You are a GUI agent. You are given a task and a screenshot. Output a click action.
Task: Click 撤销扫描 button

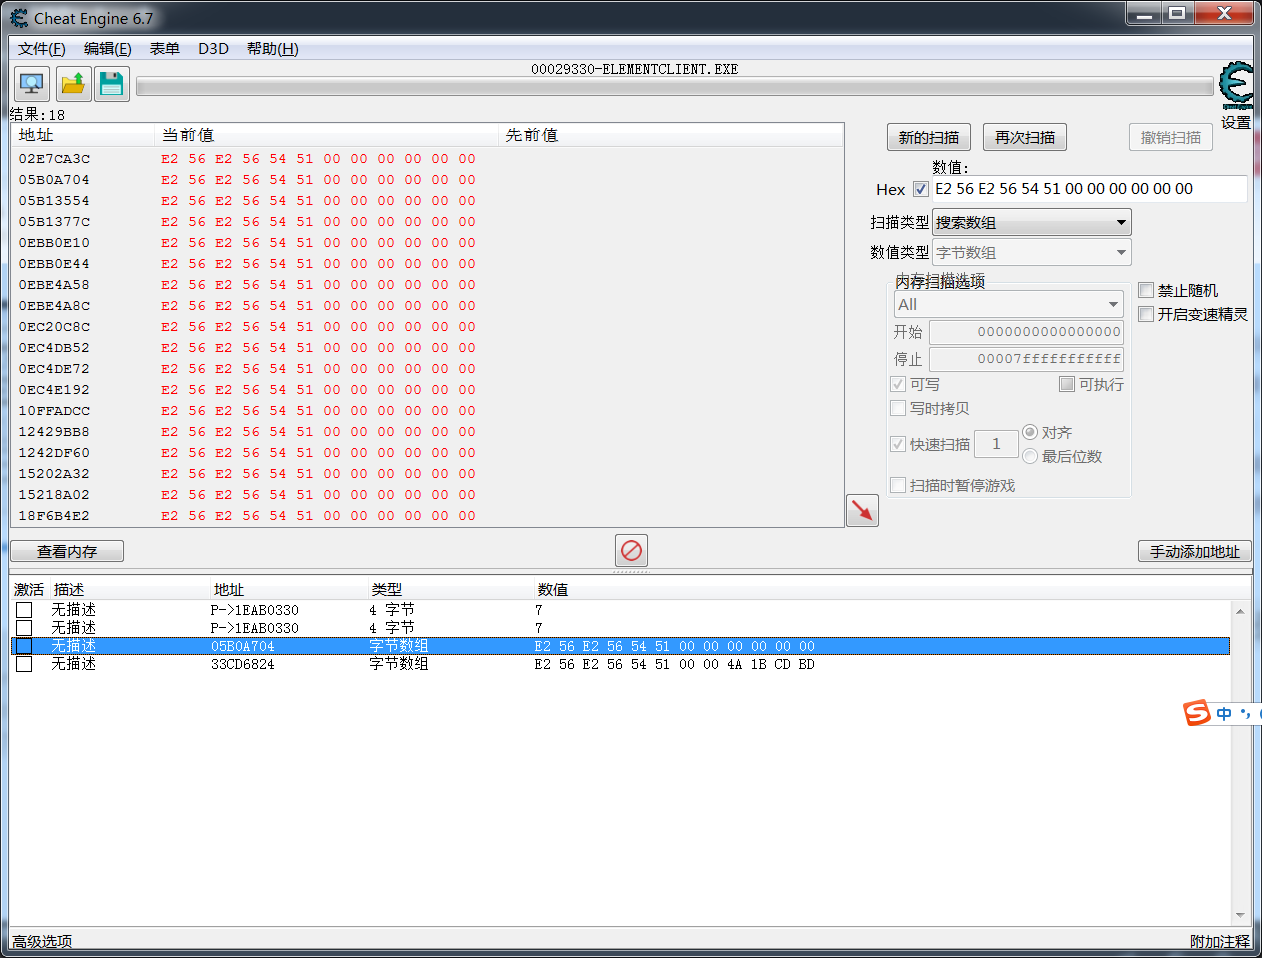[1171, 137]
